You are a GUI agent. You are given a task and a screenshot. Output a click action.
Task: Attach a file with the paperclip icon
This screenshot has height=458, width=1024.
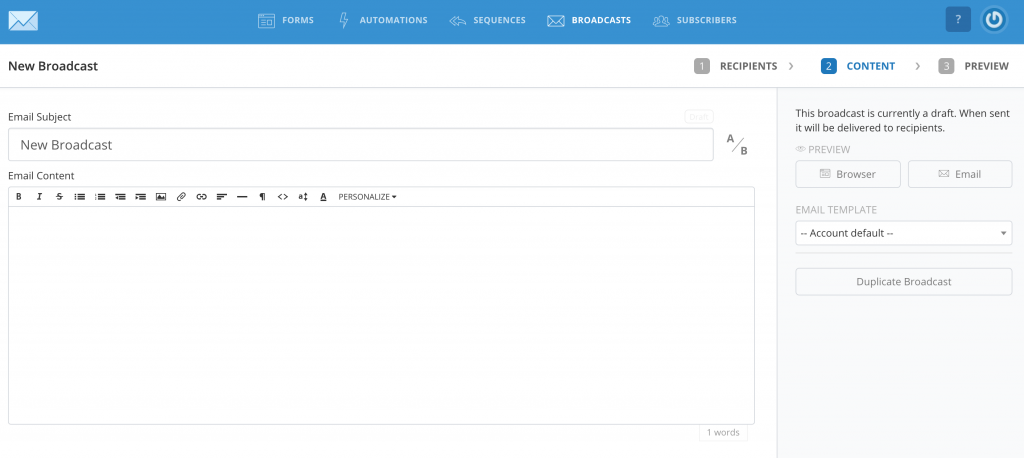[181, 197]
